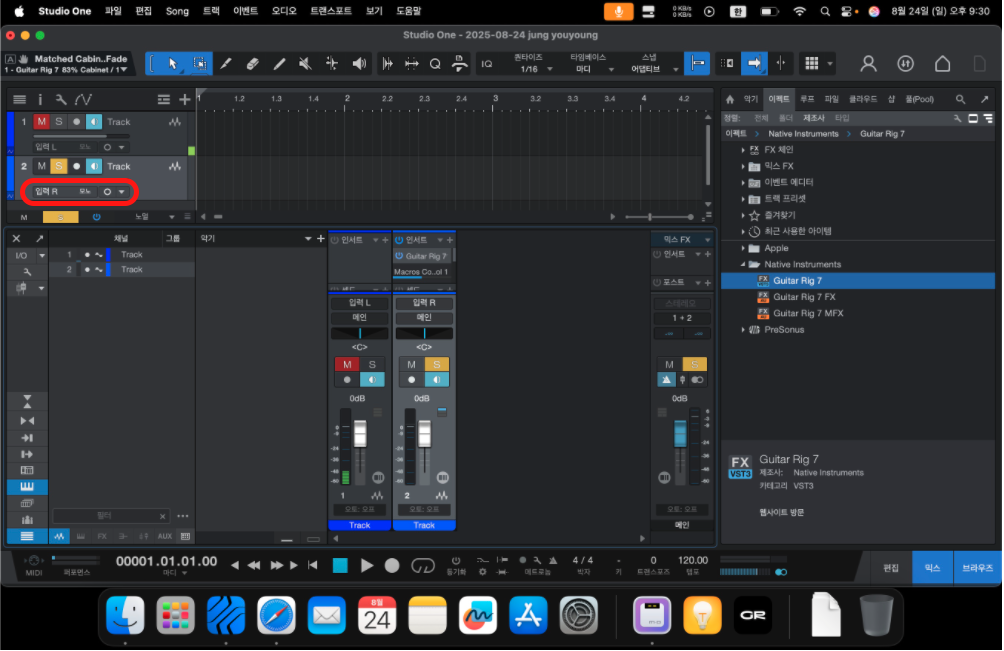The width and height of the screenshot is (1004, 651).
Task: Expand the PreSonus vendor folder
Action: tap(743, 330)
